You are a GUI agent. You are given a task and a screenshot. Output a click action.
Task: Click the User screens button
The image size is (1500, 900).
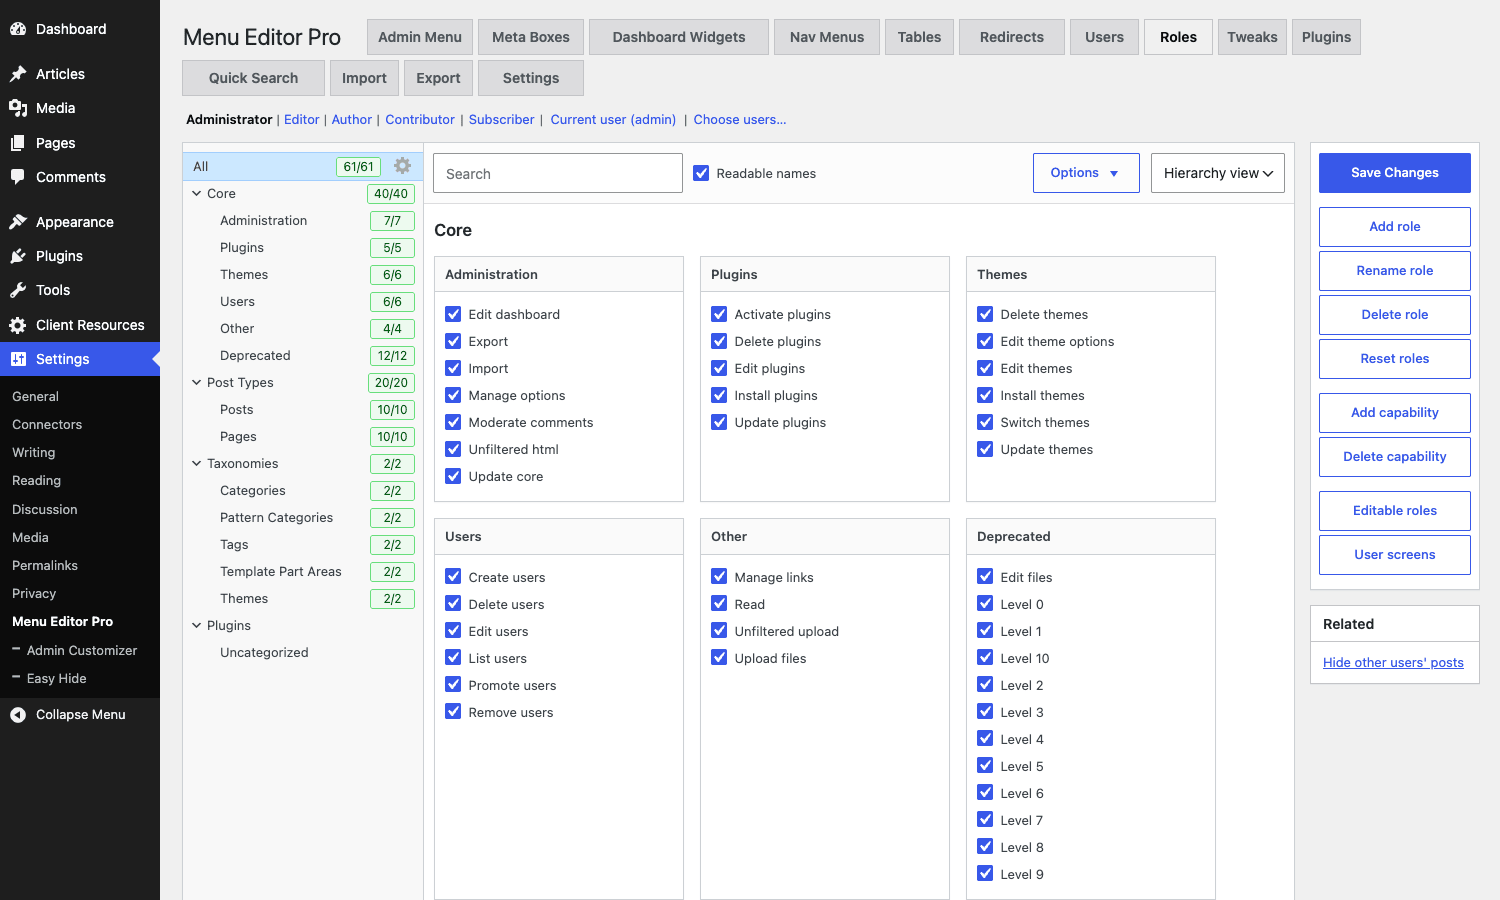1395,555
